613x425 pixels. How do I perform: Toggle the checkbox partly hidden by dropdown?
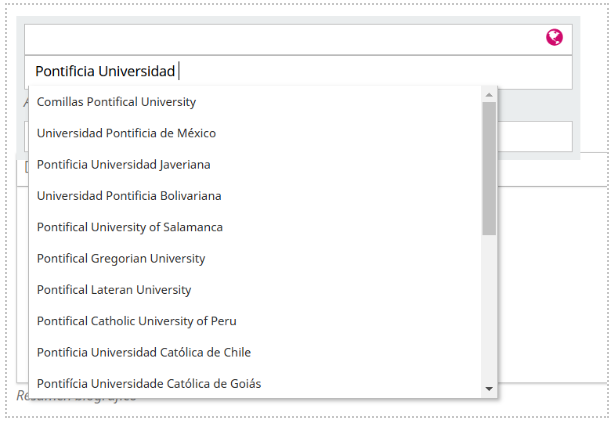(27, 167)
